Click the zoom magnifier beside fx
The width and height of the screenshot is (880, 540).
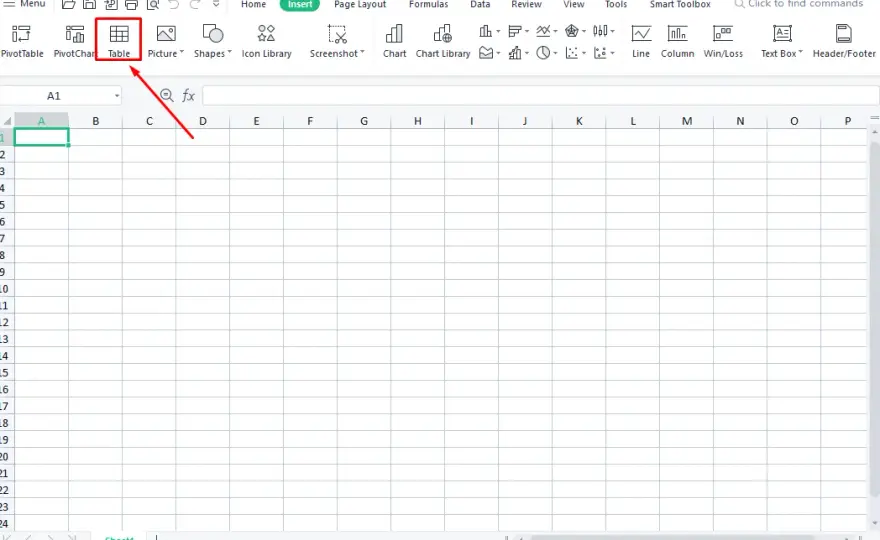(166, 95)
